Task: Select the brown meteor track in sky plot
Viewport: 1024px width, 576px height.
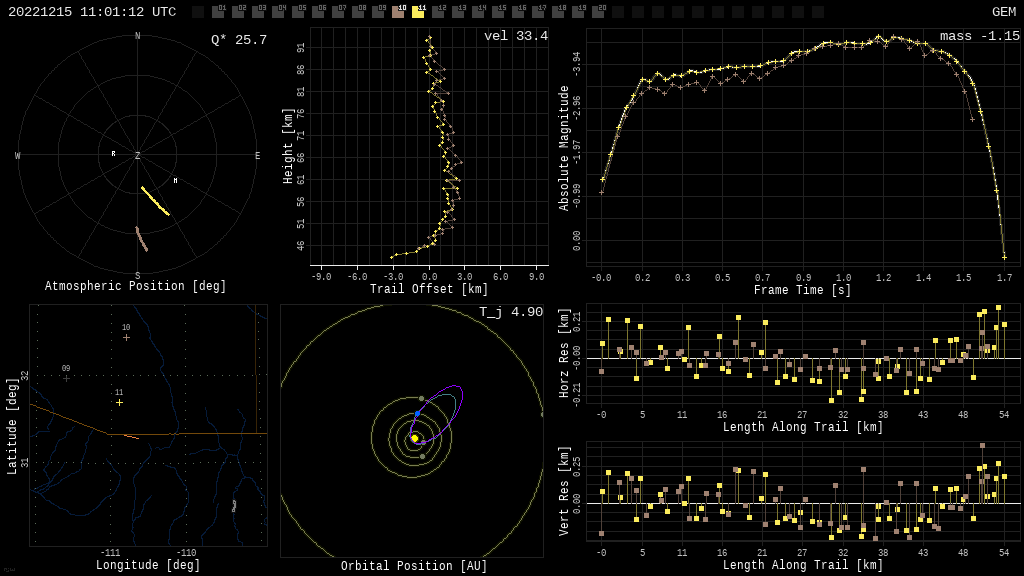Action: click(142, 239)
